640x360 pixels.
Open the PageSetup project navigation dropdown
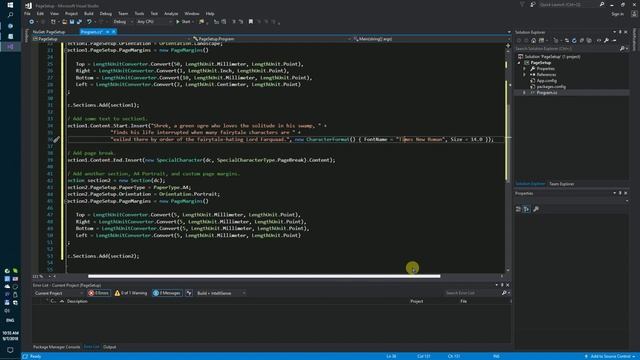click(111, 39)
